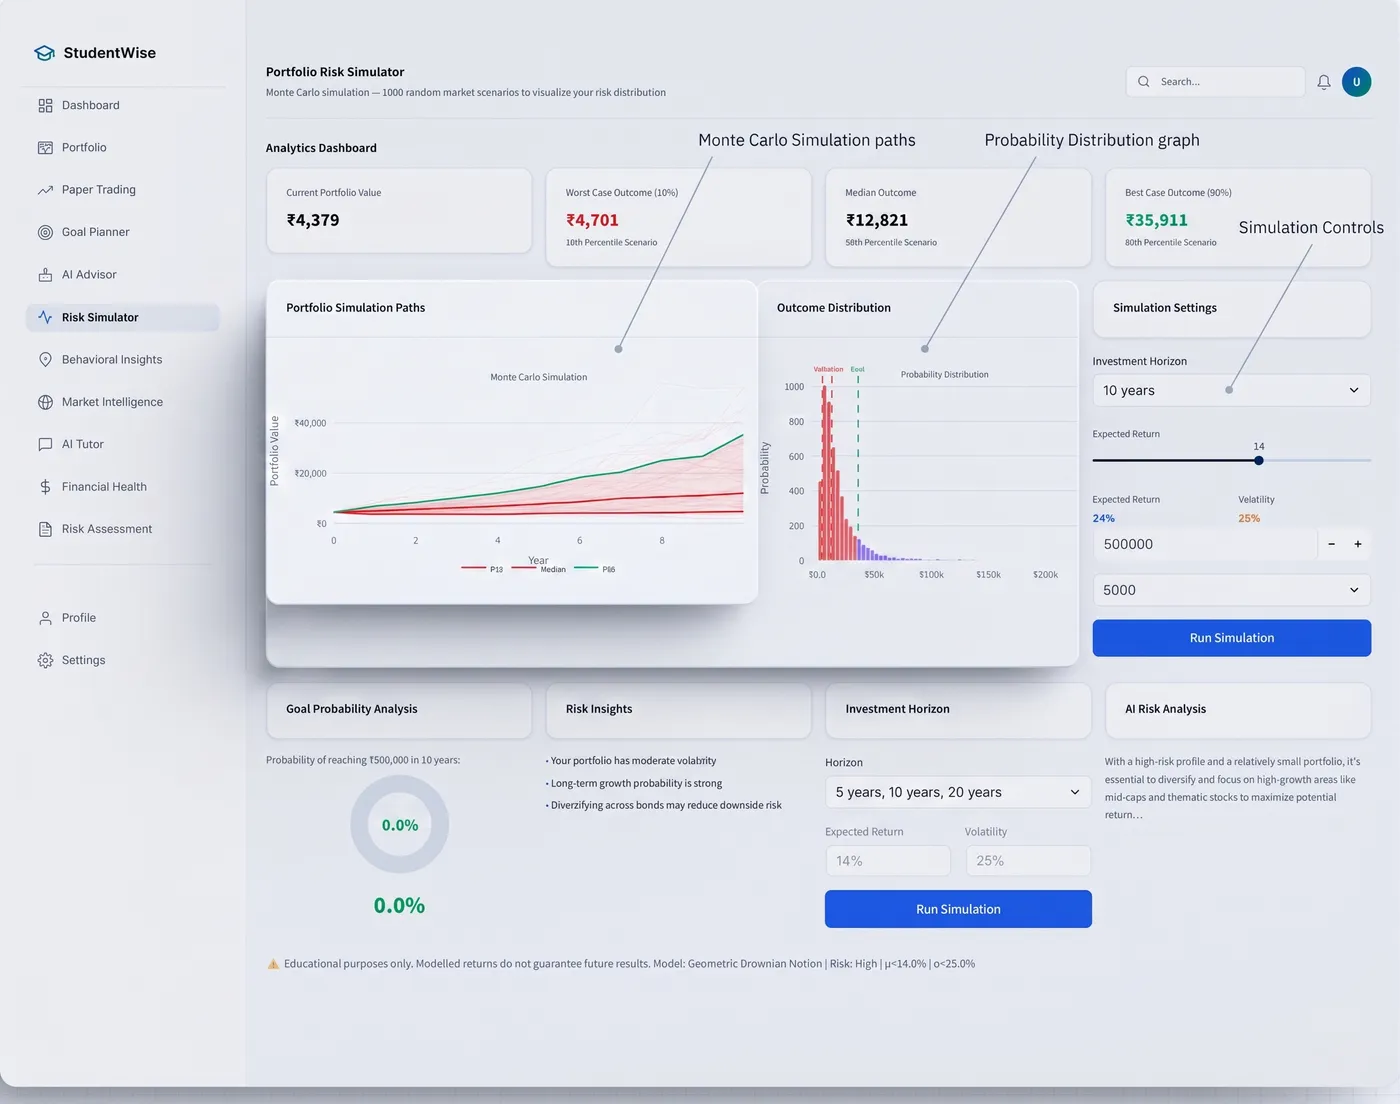1400x1104 pixels.
Task: Click the Outcome Distribution heading
Action: tap(834, 308)
